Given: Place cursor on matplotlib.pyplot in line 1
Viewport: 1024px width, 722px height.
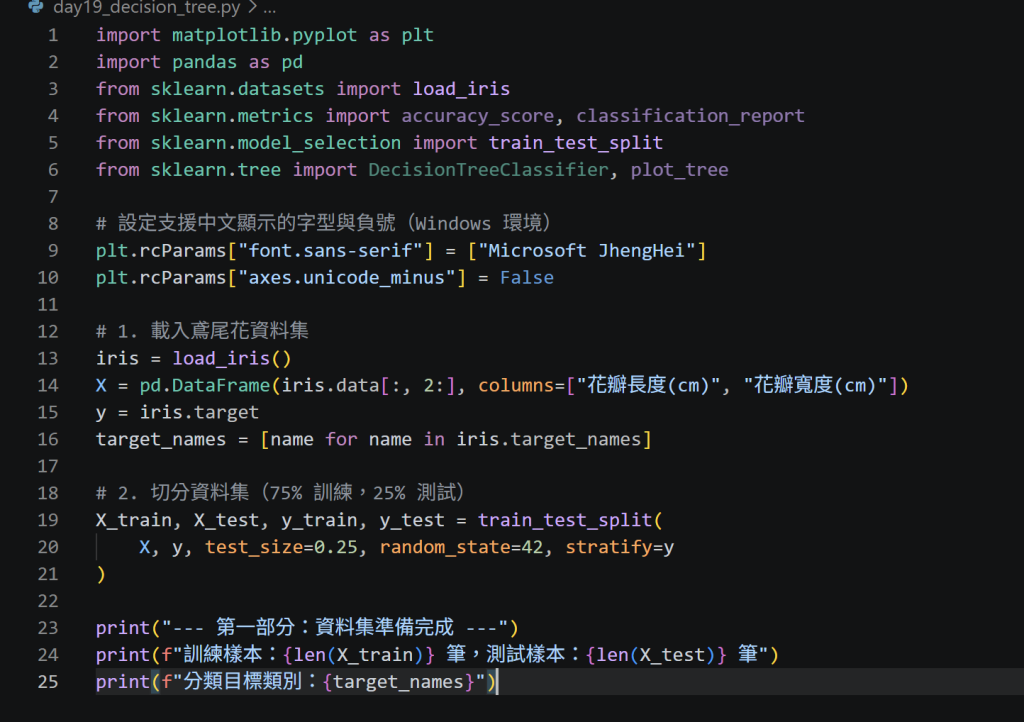Looking at the screenshot, I should (x=264, y=35).
